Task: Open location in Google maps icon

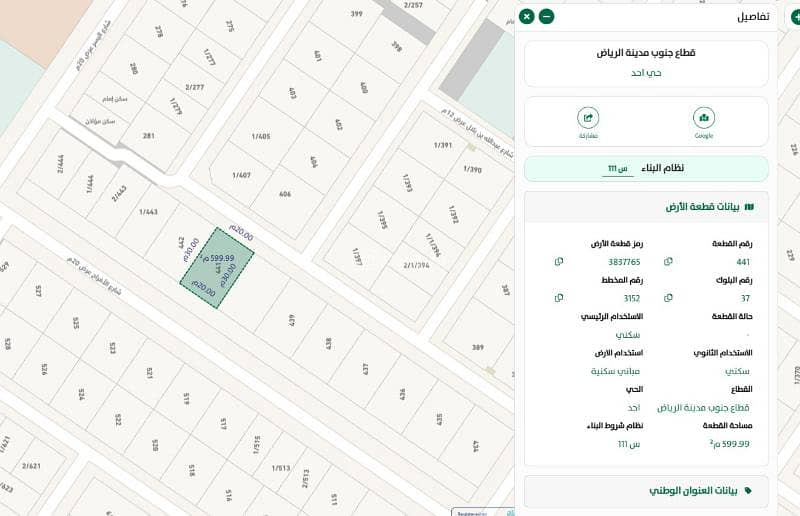Action: pos(704,118)
